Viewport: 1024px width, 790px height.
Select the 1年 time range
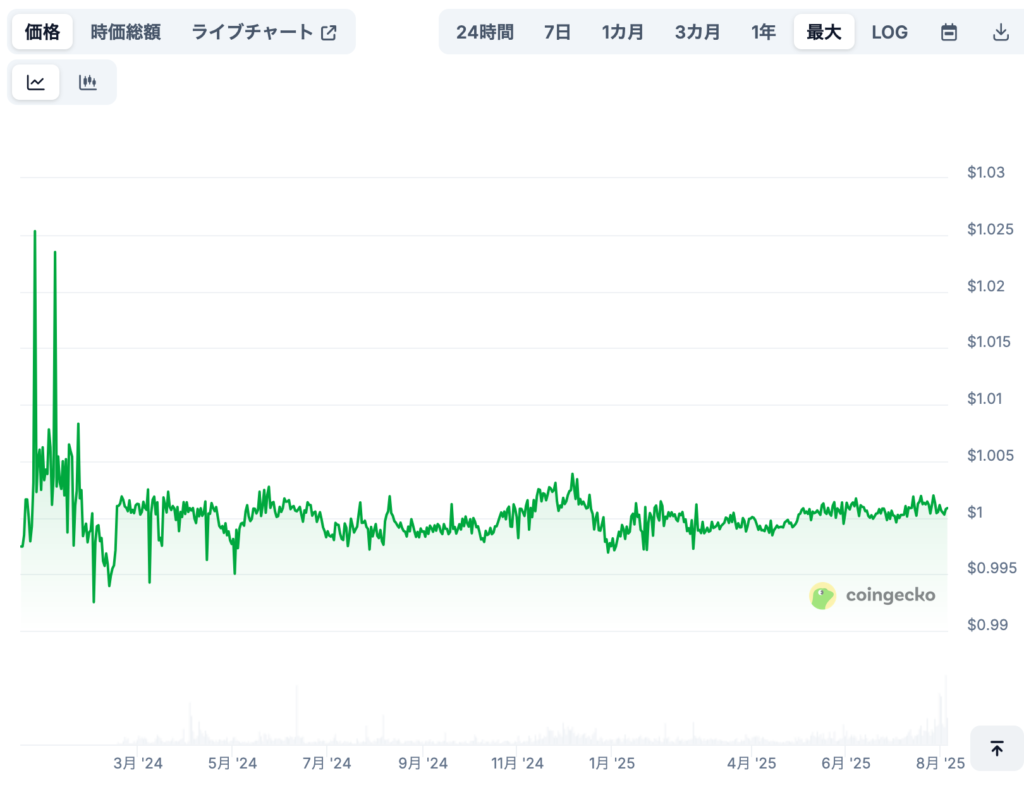[763, 32]
